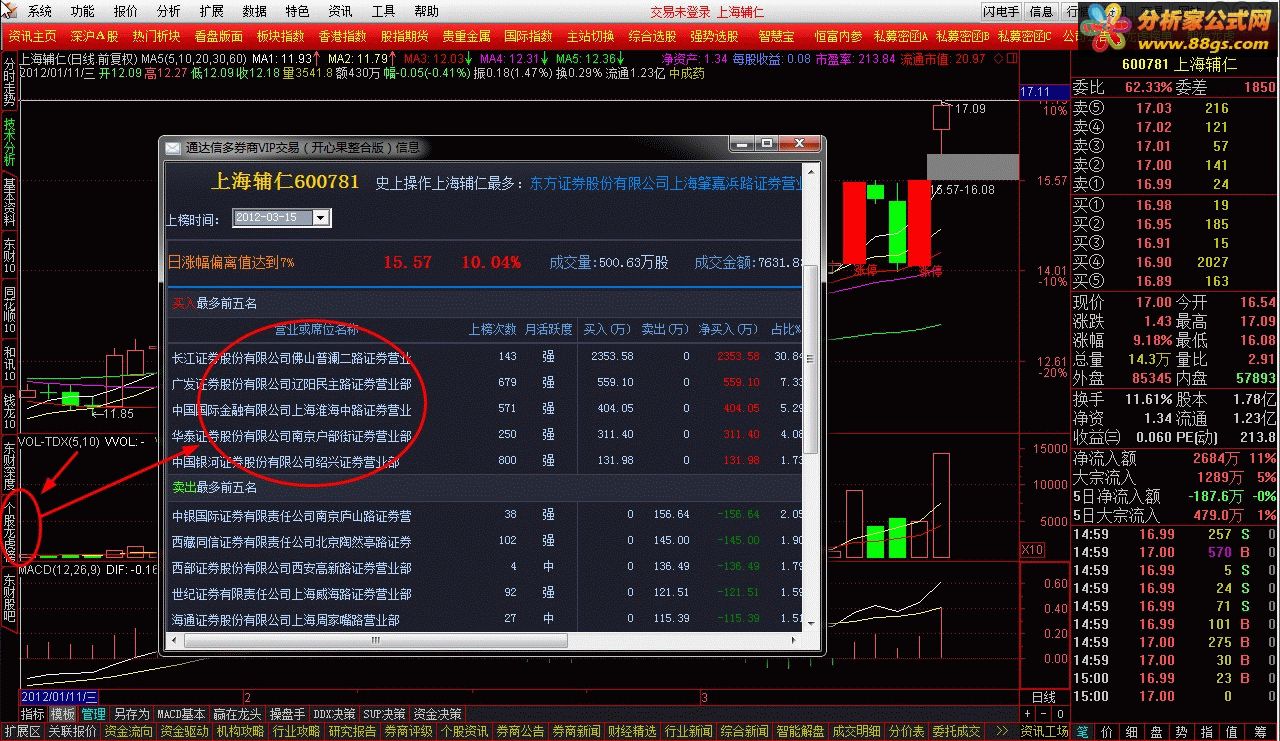Open the 系统 menu

pos(40,11)
